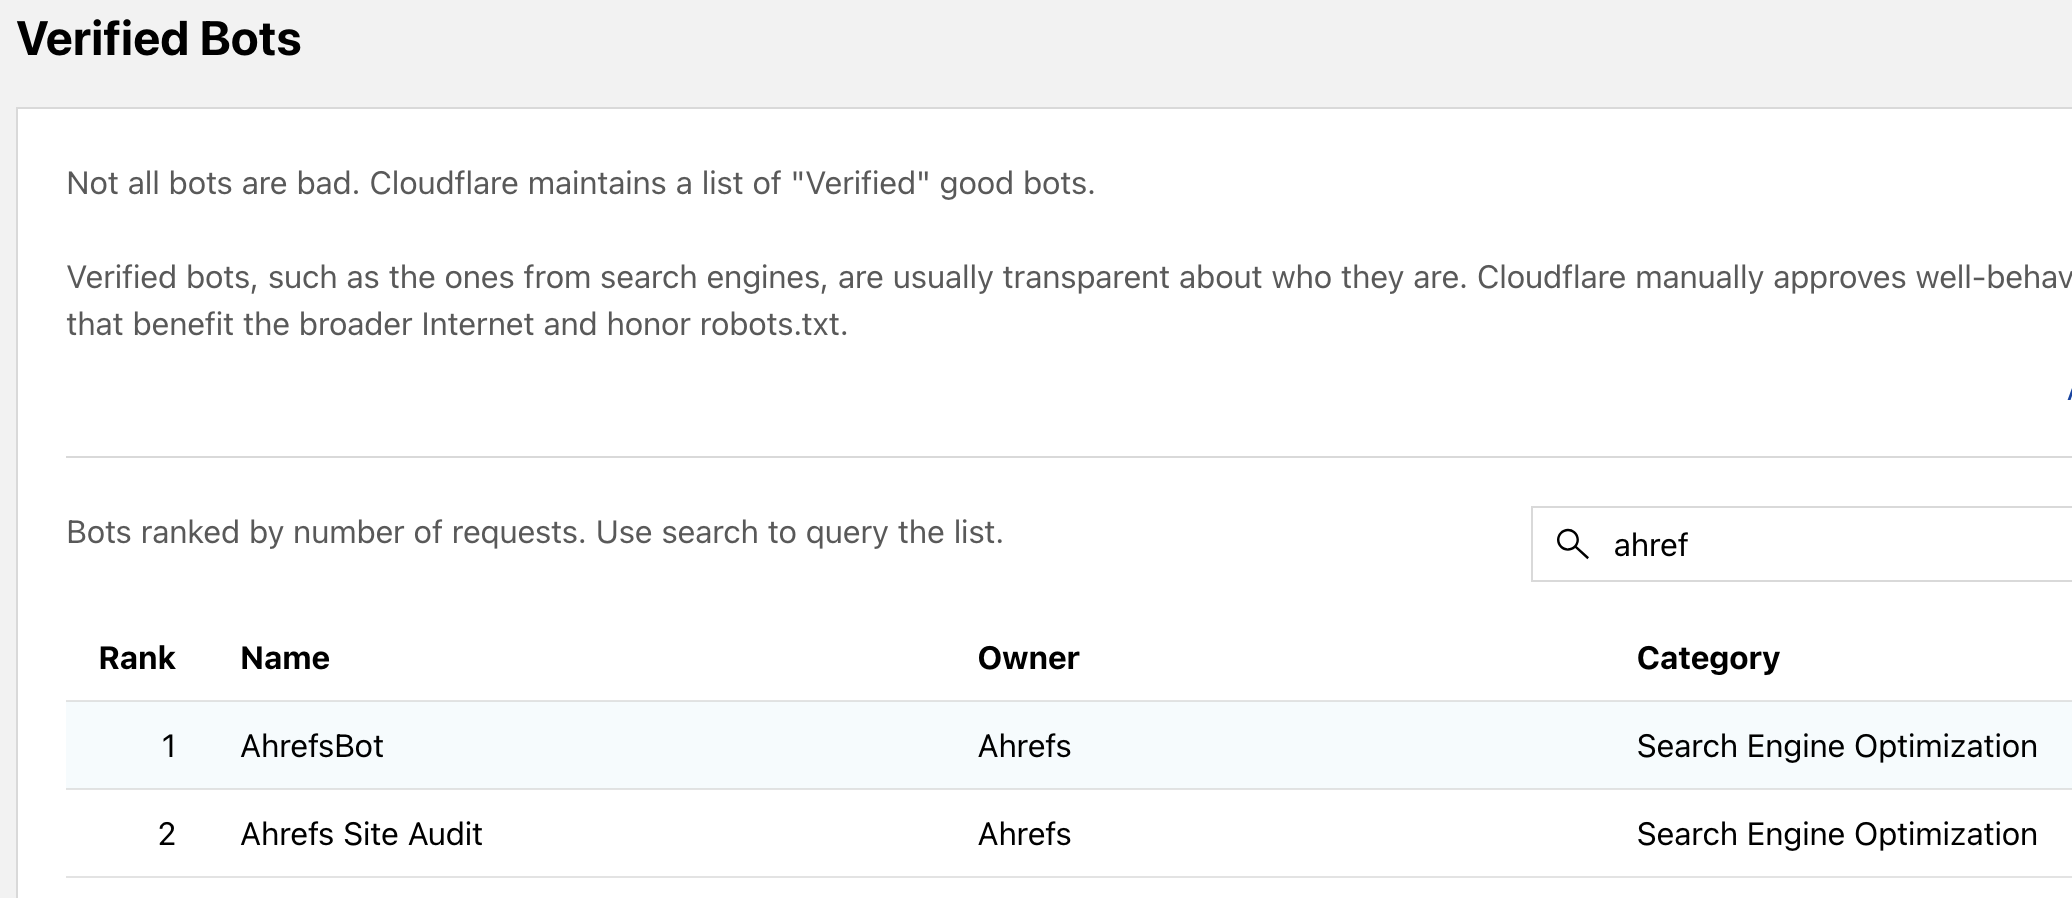Select the AhrefsBot name cell
Viewport: 2072px width, 898px height.
point(312,746)
